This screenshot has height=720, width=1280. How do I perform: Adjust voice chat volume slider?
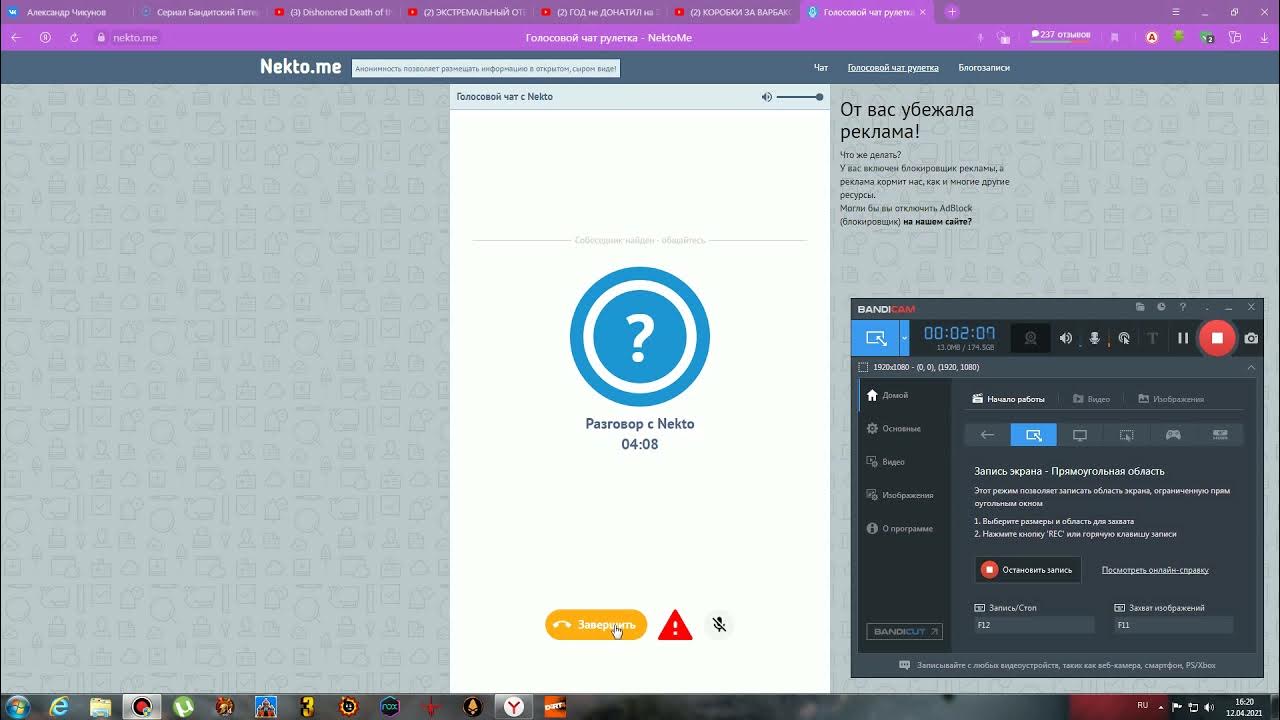[x=800, y=97]
